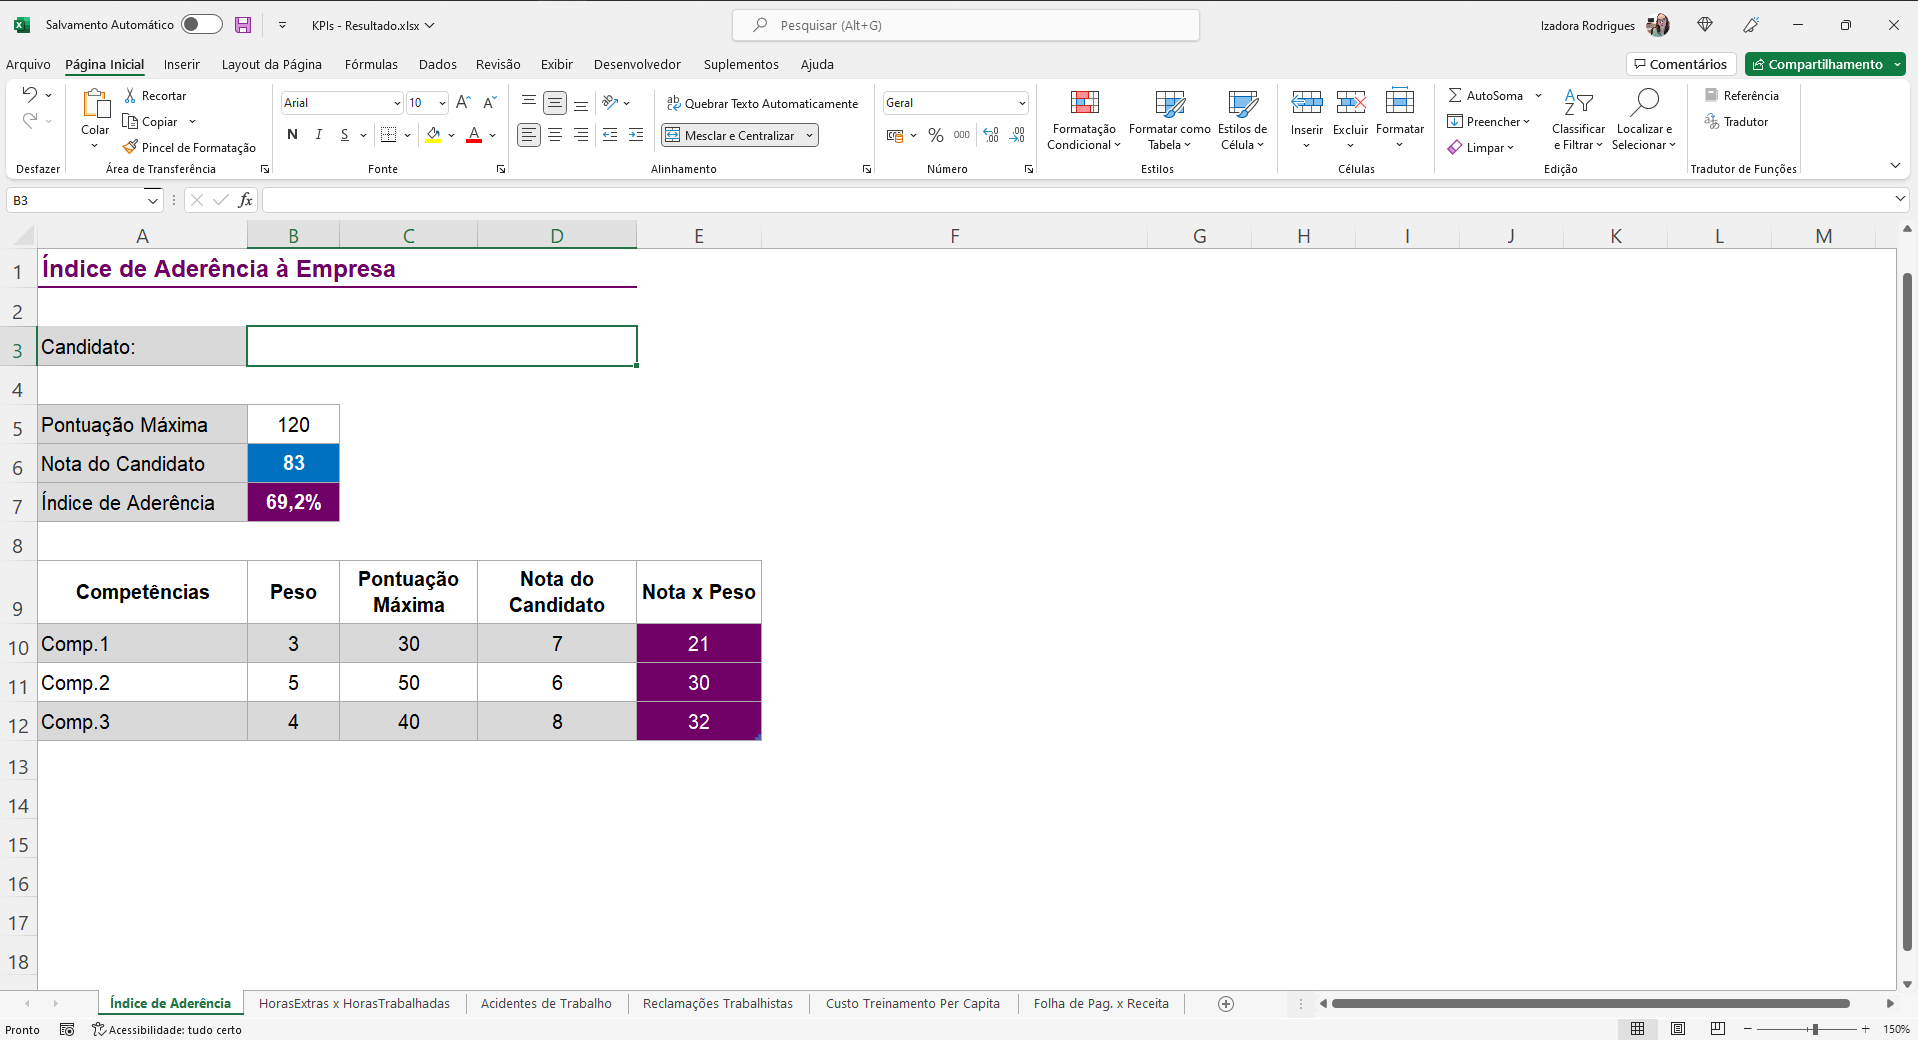The height and width of the screenshot is (1041, 1918).
Task: Expand the Geral number format dropdown
Action: (1022, 103)
